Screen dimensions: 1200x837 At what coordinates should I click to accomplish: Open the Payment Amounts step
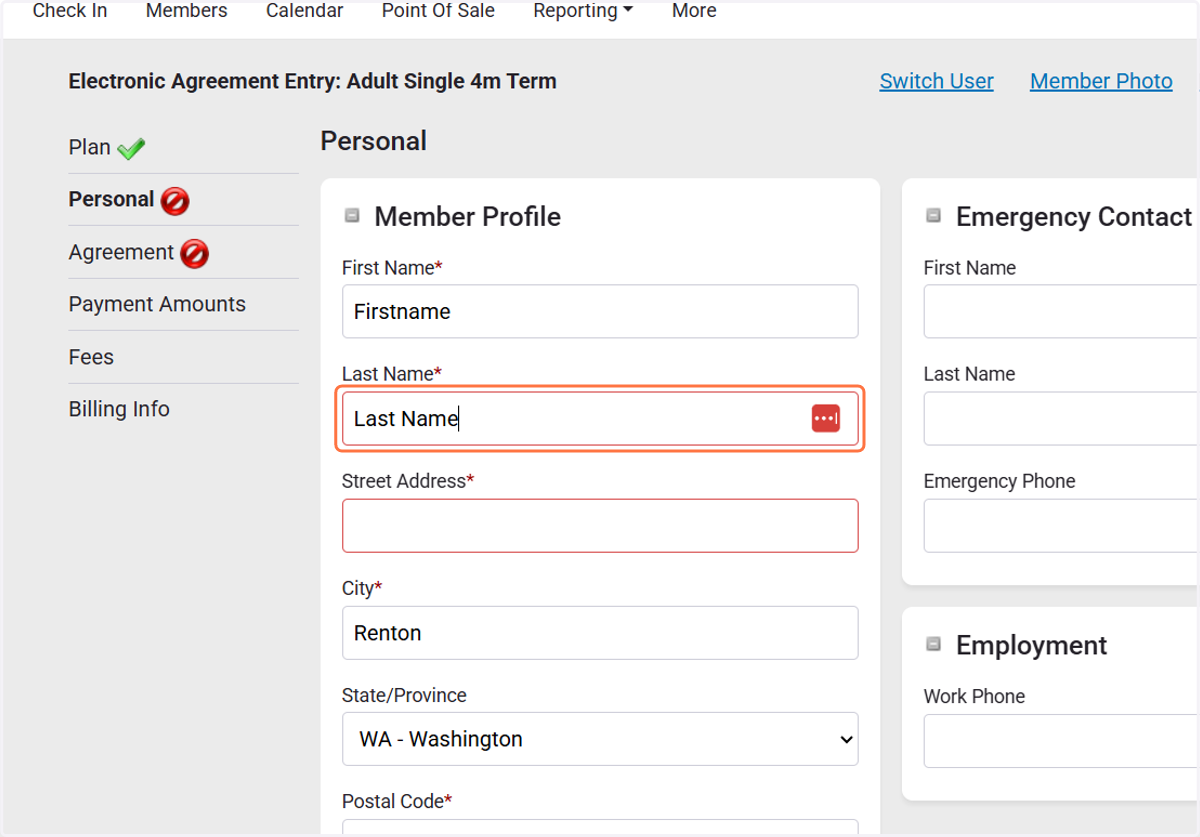click(x=157, y=304)
